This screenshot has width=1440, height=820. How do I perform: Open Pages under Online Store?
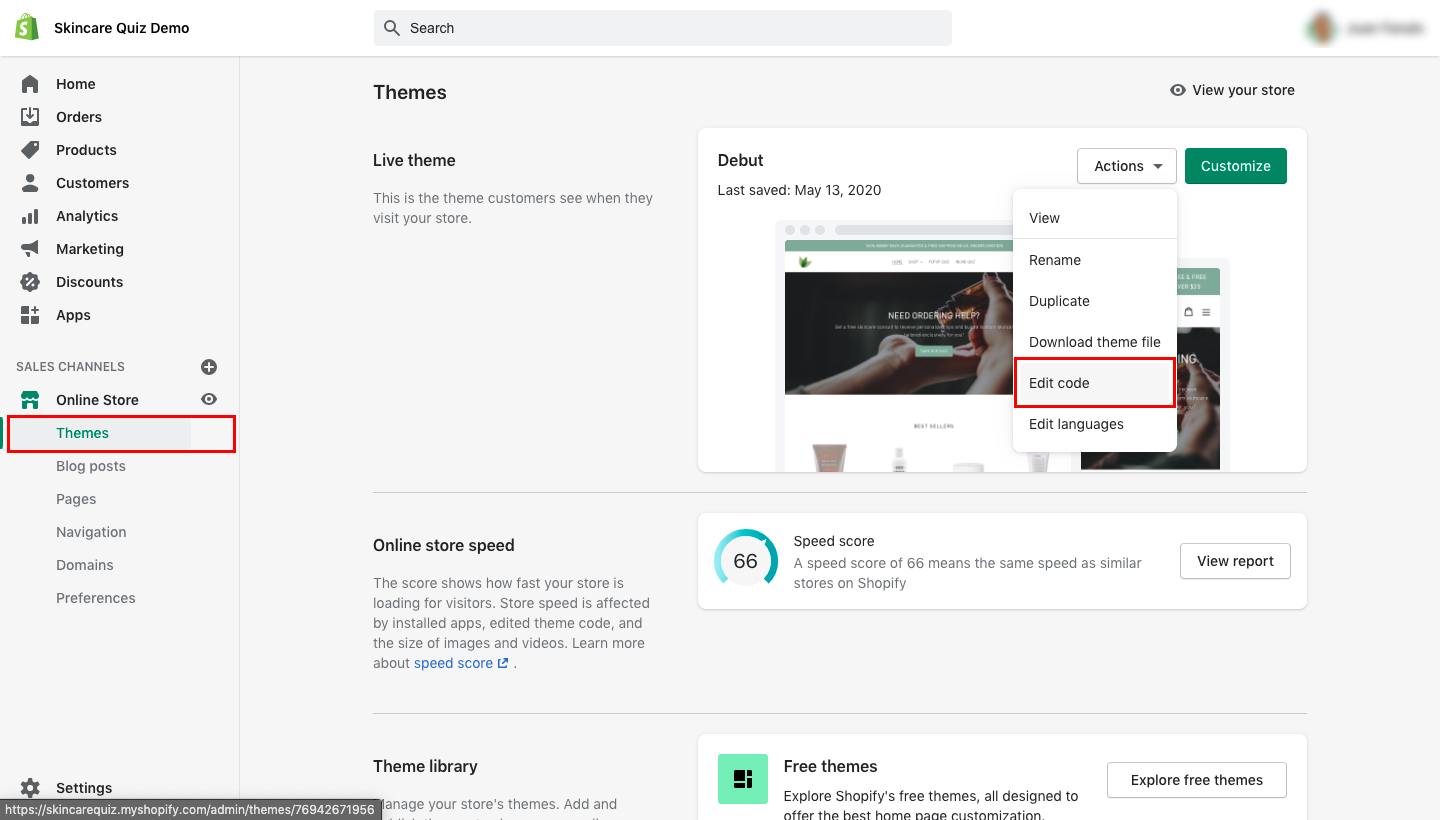tap(76, 499)
